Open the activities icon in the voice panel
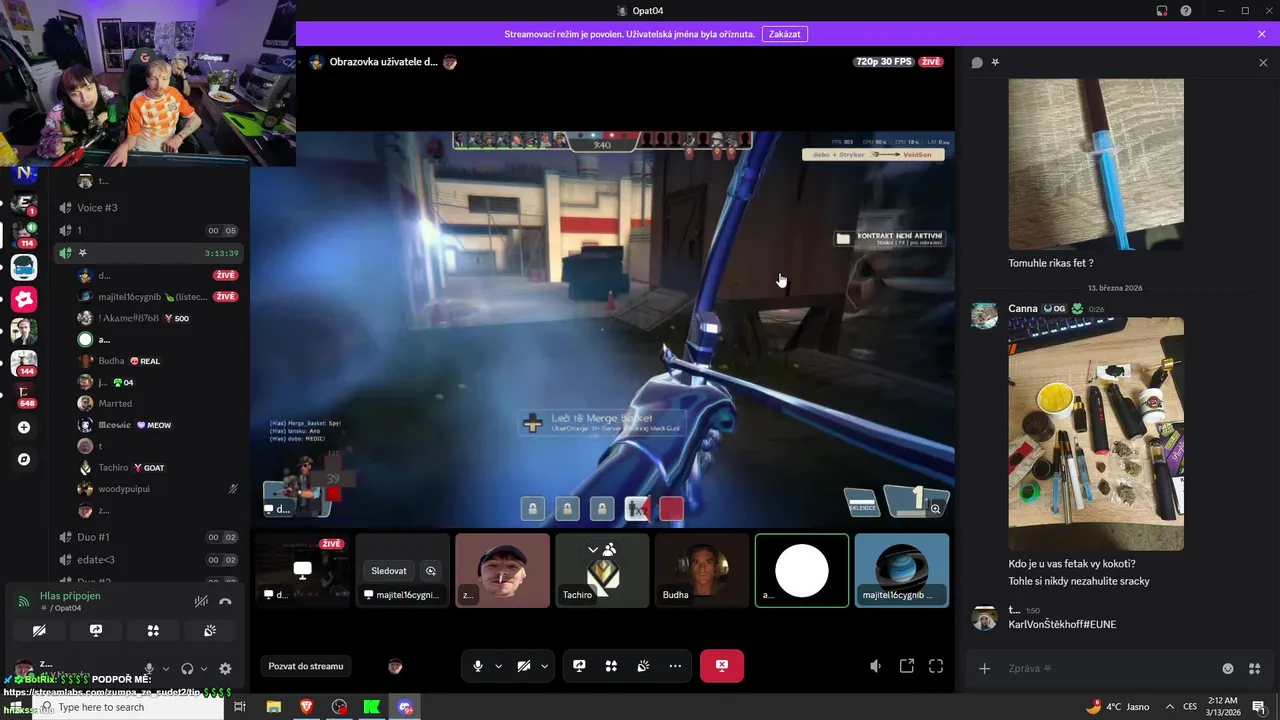The image size is (1280, 720). click(153, 631)
